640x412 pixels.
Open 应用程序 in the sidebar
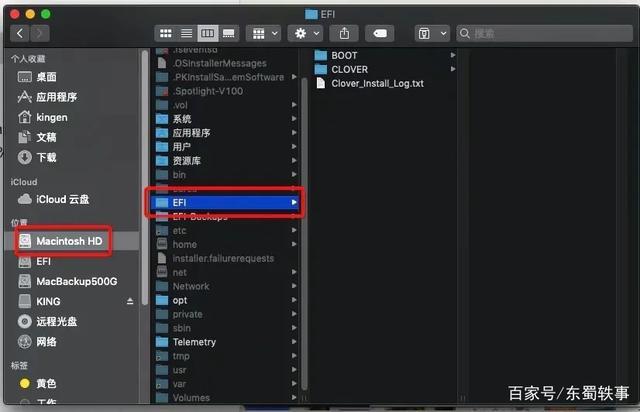point(56,97)
